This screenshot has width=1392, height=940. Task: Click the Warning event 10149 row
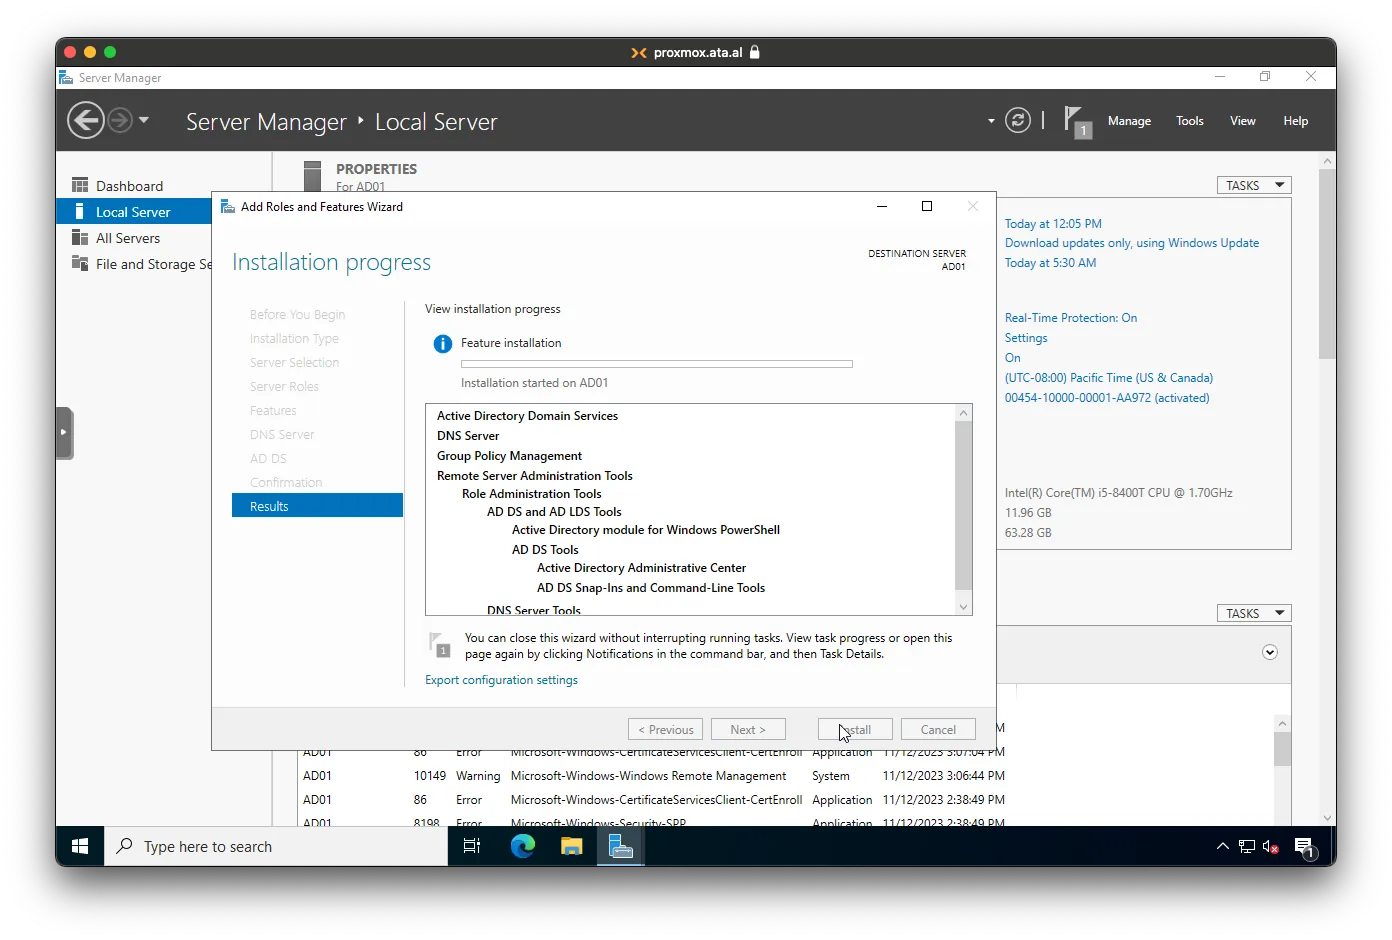click(654, 776)
